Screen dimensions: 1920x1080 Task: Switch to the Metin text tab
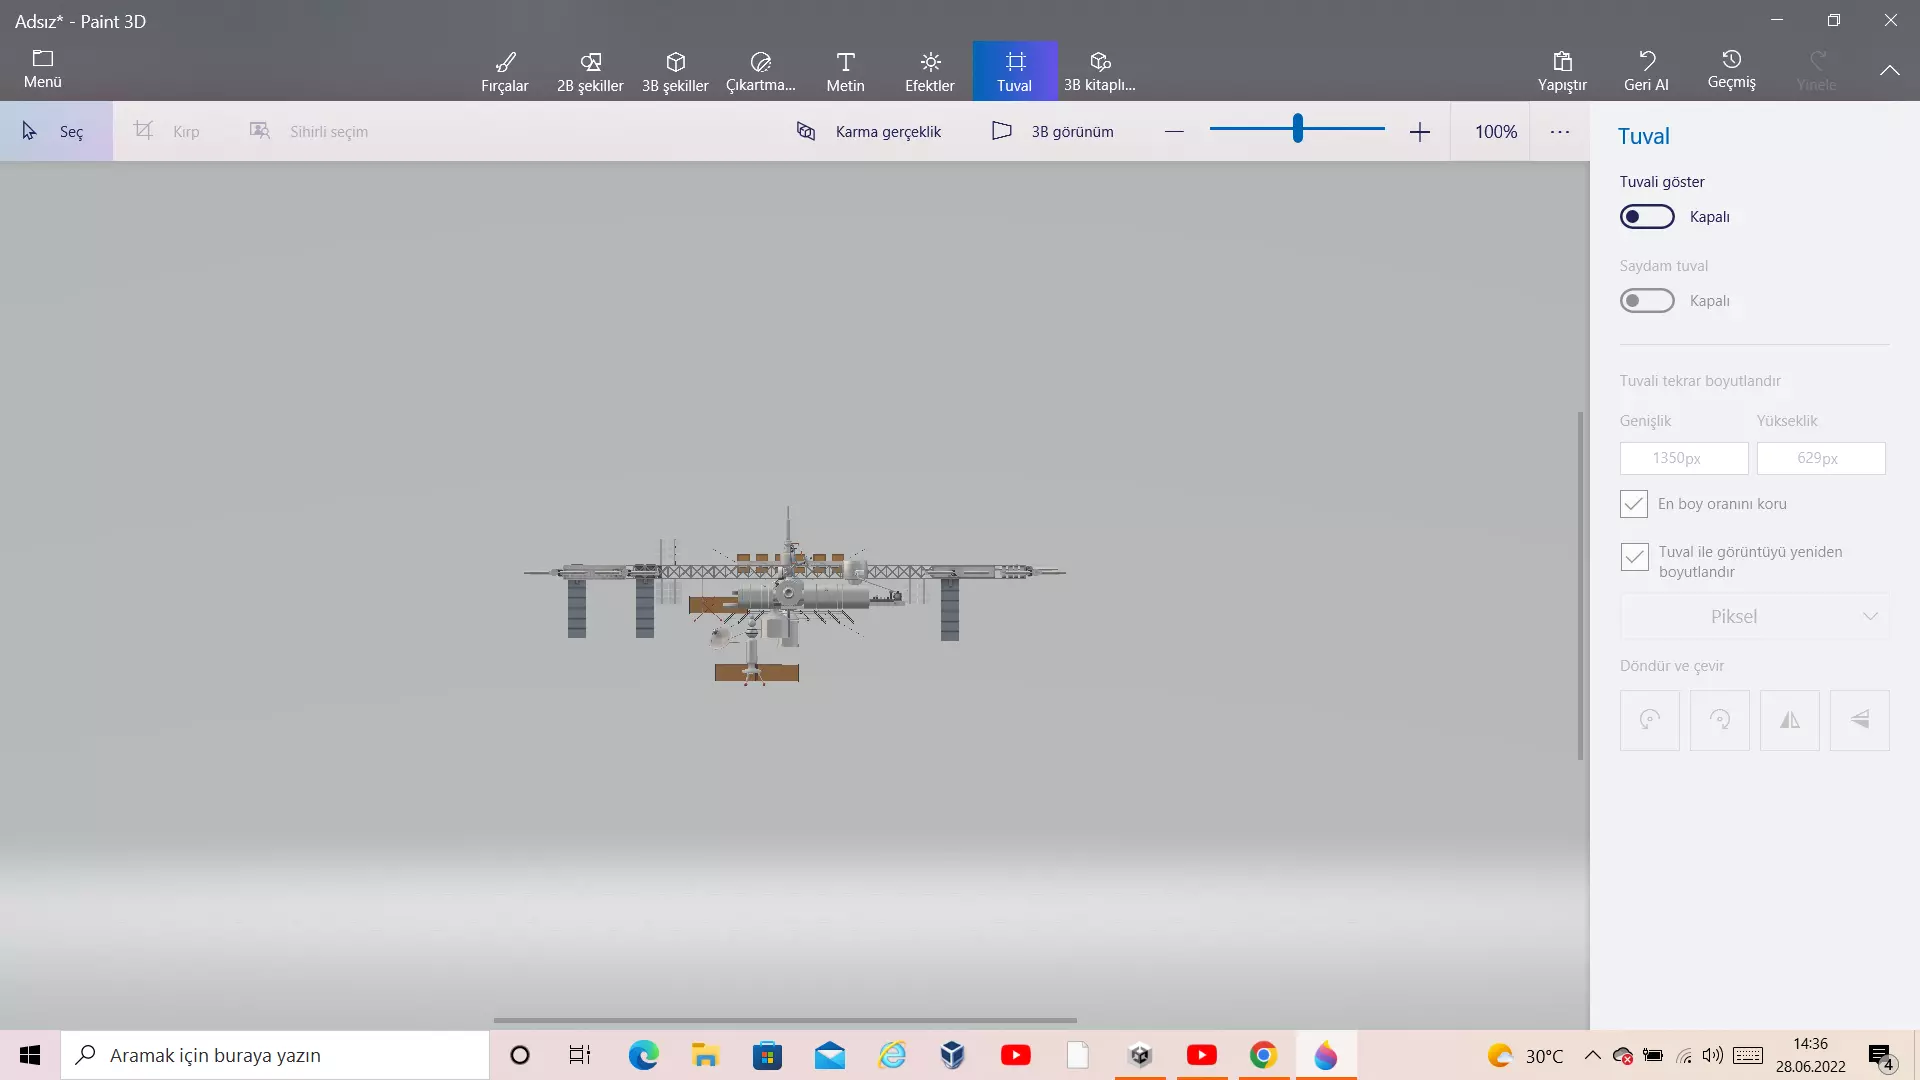coord(845,71)
